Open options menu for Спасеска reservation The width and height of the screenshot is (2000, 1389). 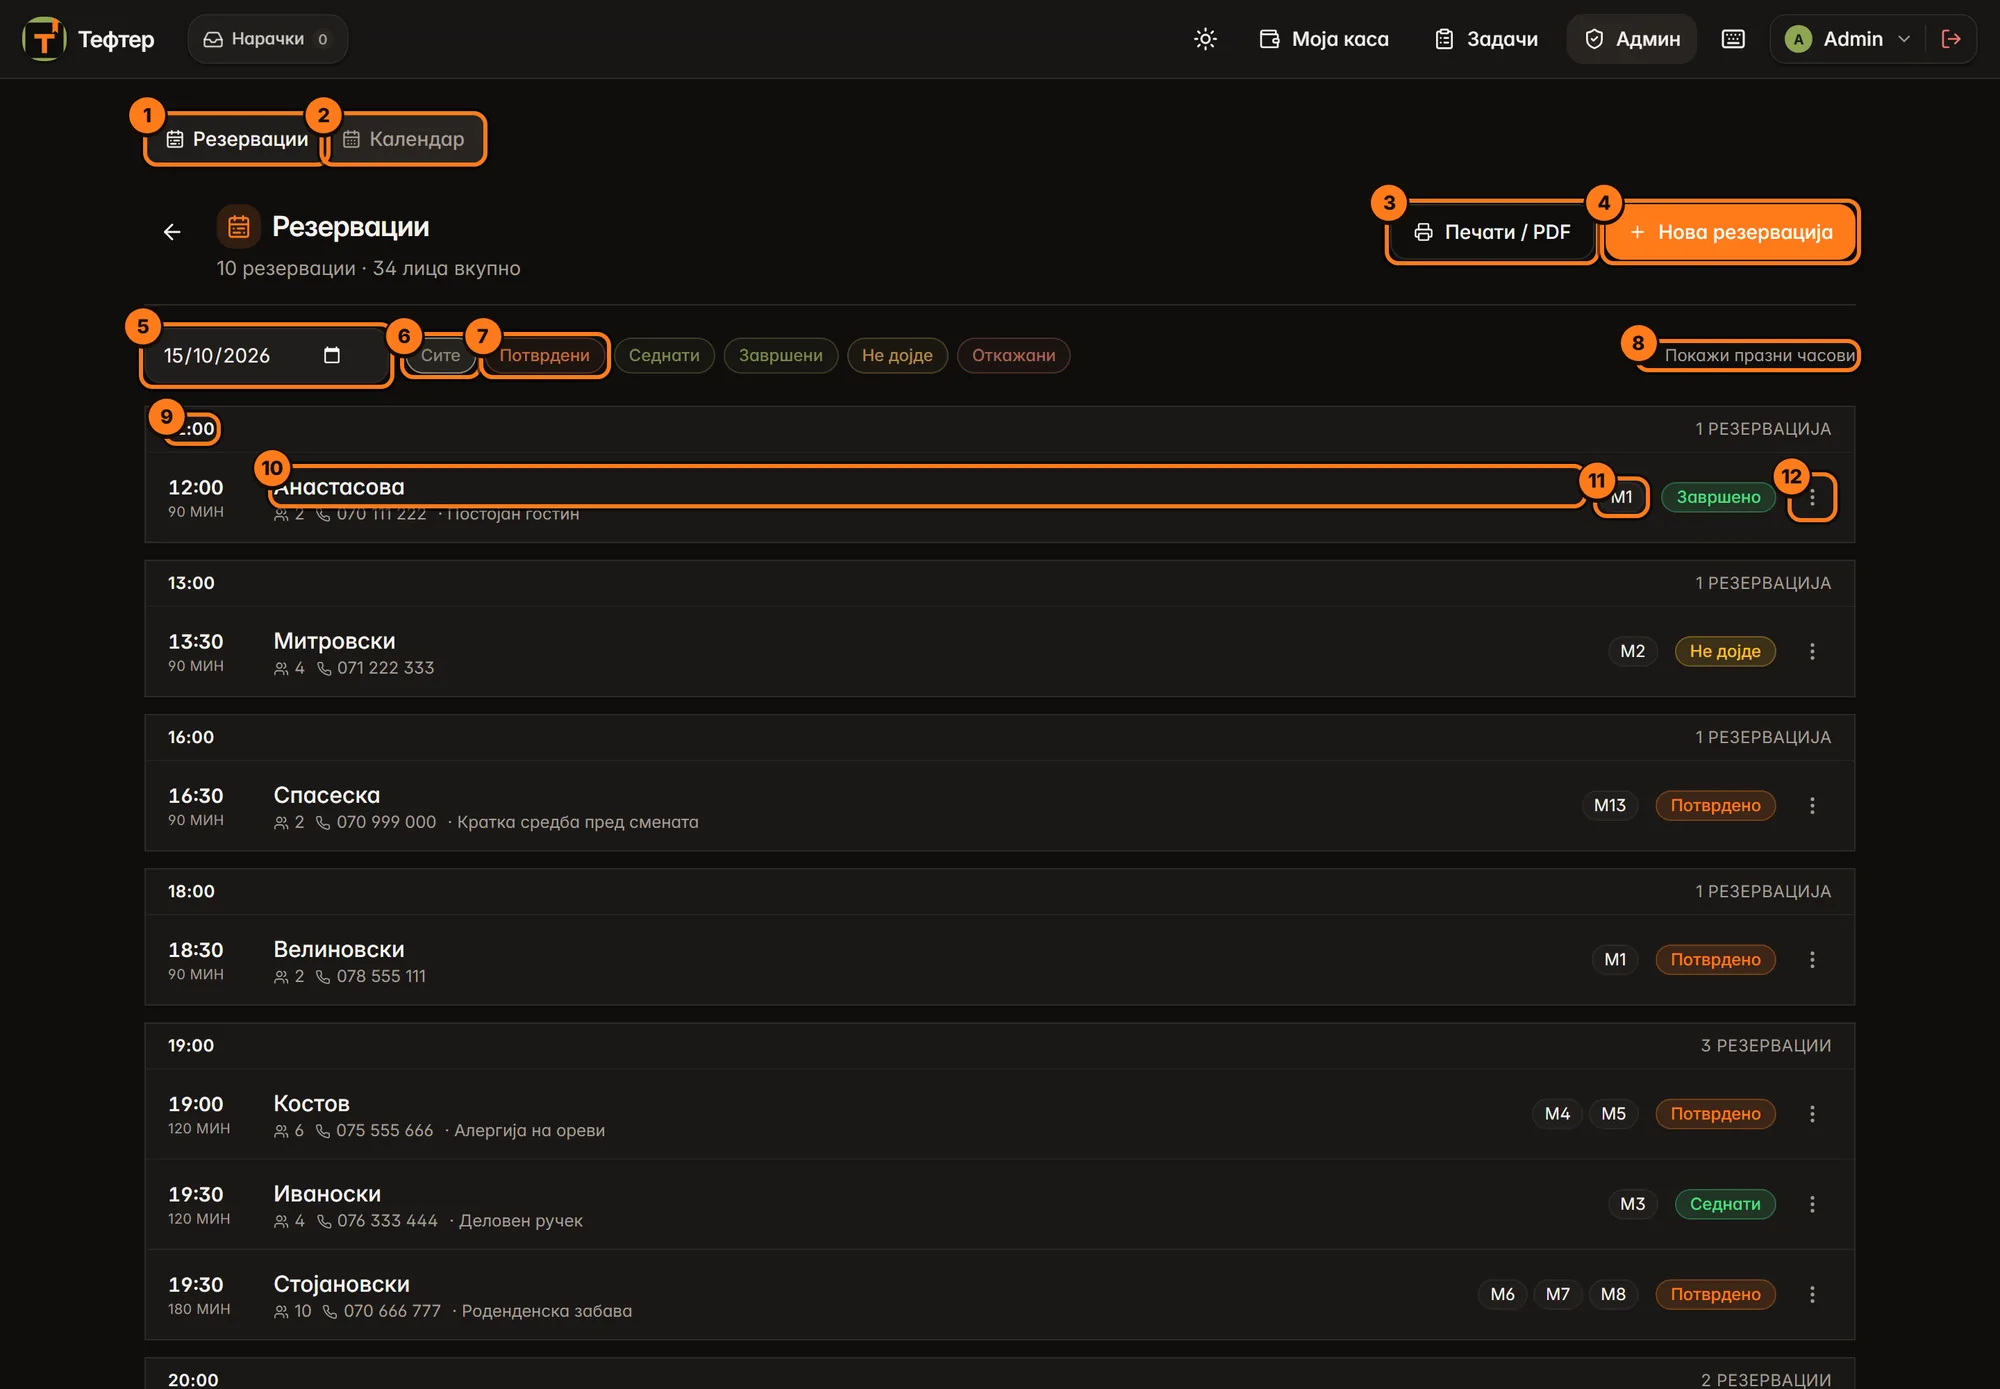1812,805
